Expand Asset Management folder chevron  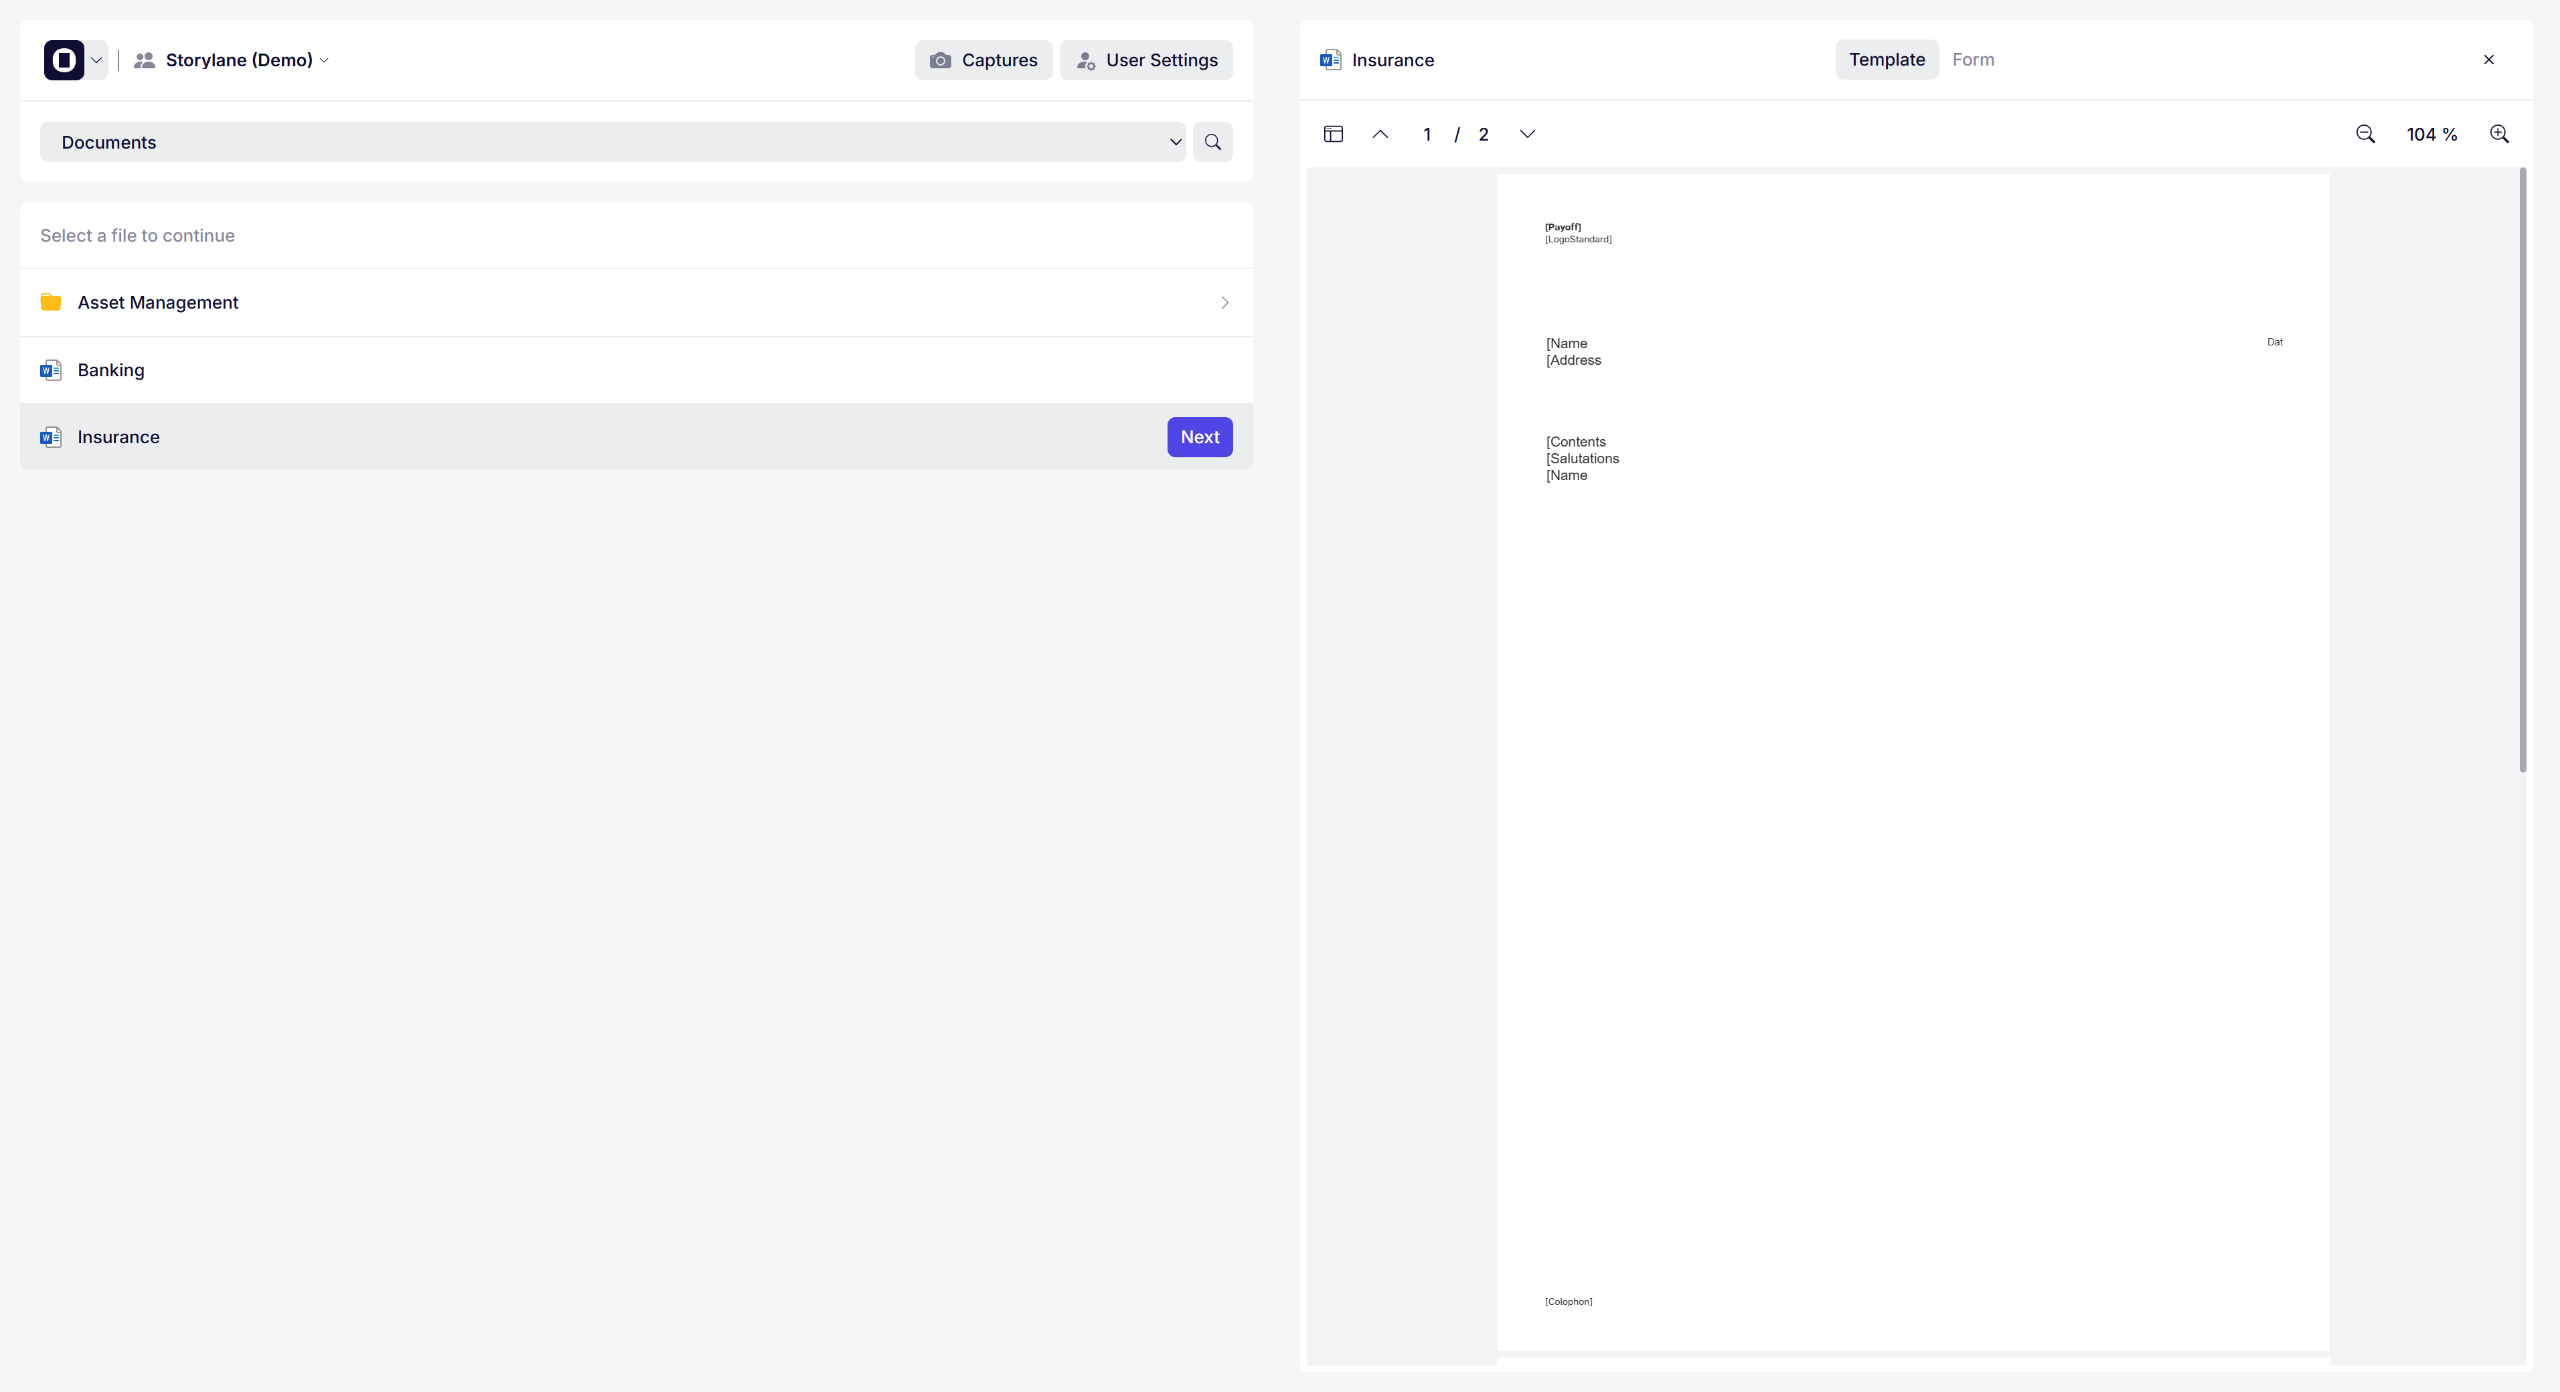(x=1224, y=302)
